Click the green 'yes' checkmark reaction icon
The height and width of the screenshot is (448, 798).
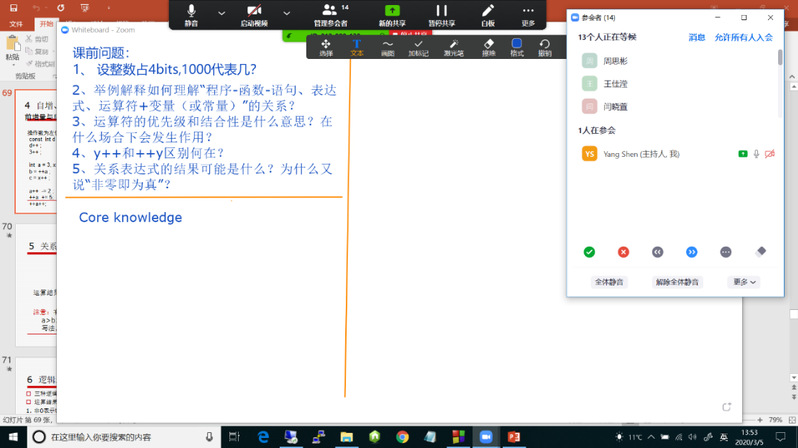589,252
